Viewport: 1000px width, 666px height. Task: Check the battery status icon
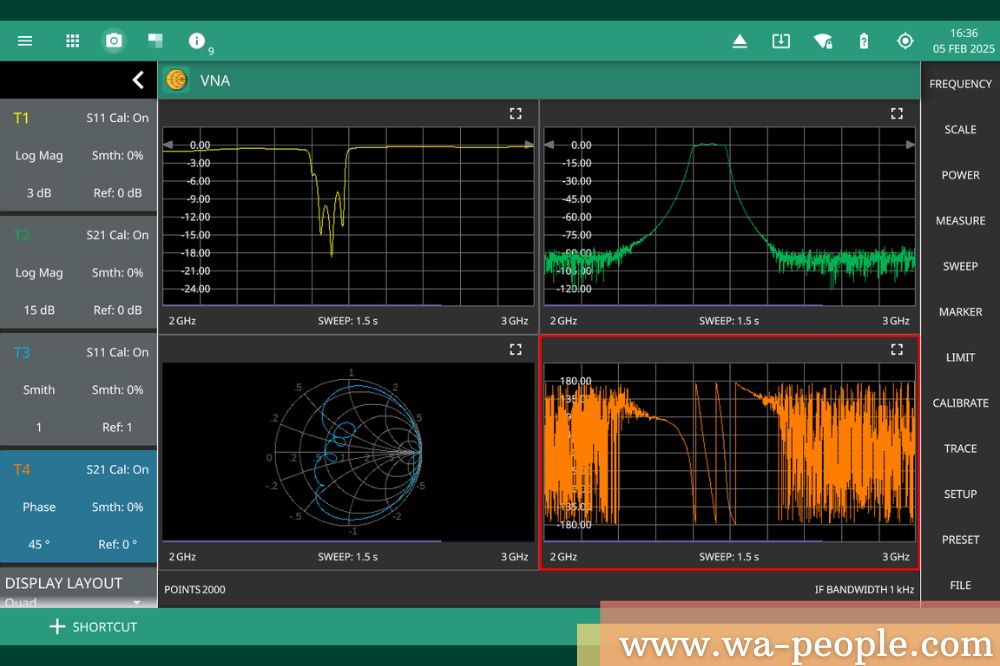click(x=864, y=41)
